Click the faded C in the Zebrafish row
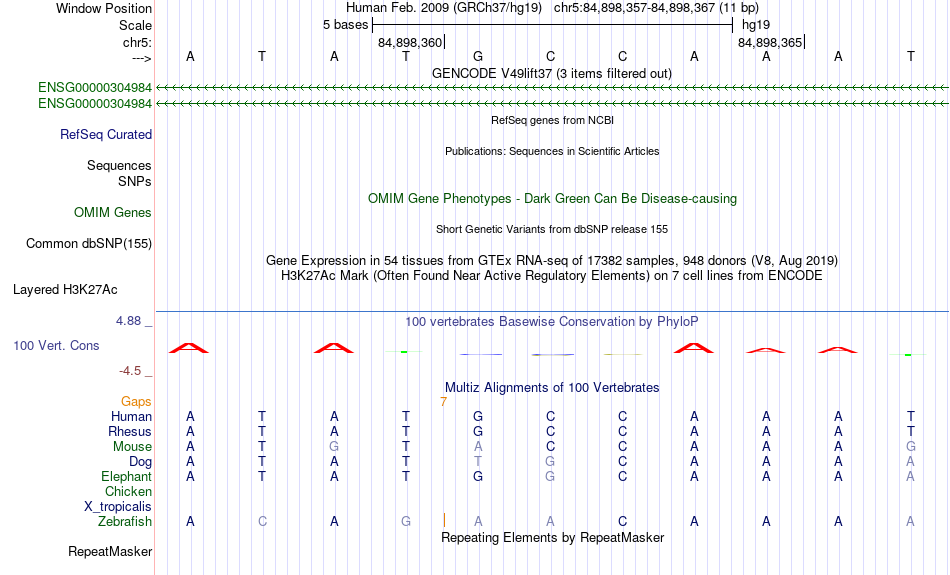 pos(262,521)
